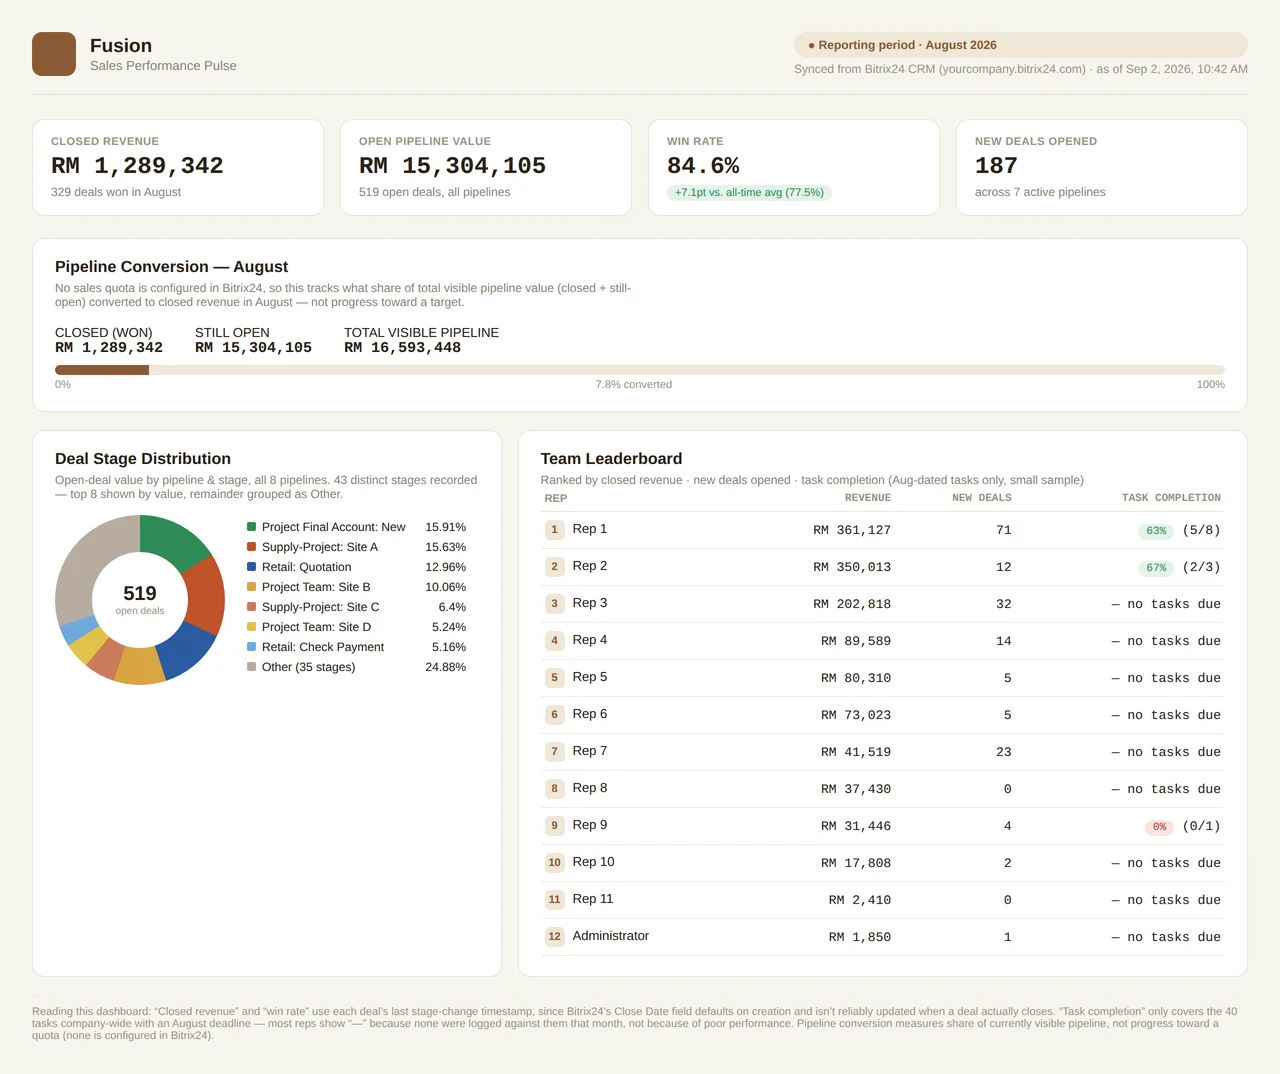
Task: Click the 67% task completion badge
Action: (x=1156, y=568)
